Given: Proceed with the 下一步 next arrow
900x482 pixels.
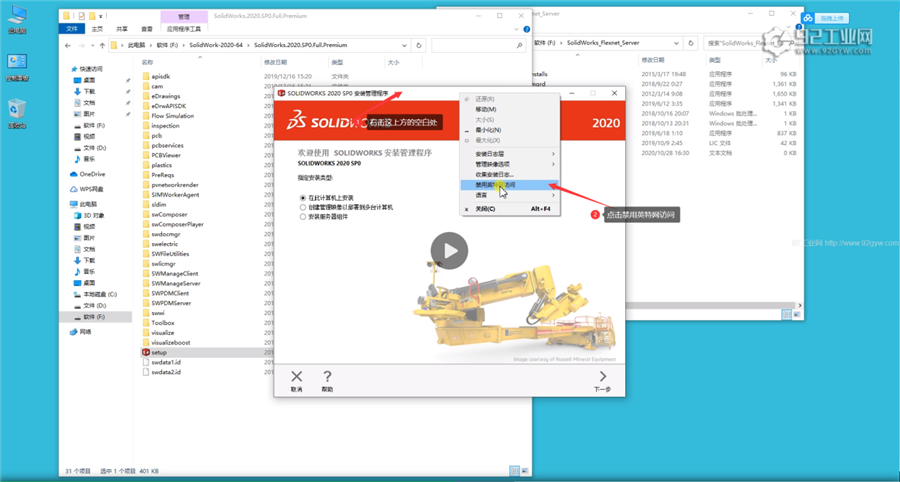Looking at the screenshot, I should pos(603,380).
